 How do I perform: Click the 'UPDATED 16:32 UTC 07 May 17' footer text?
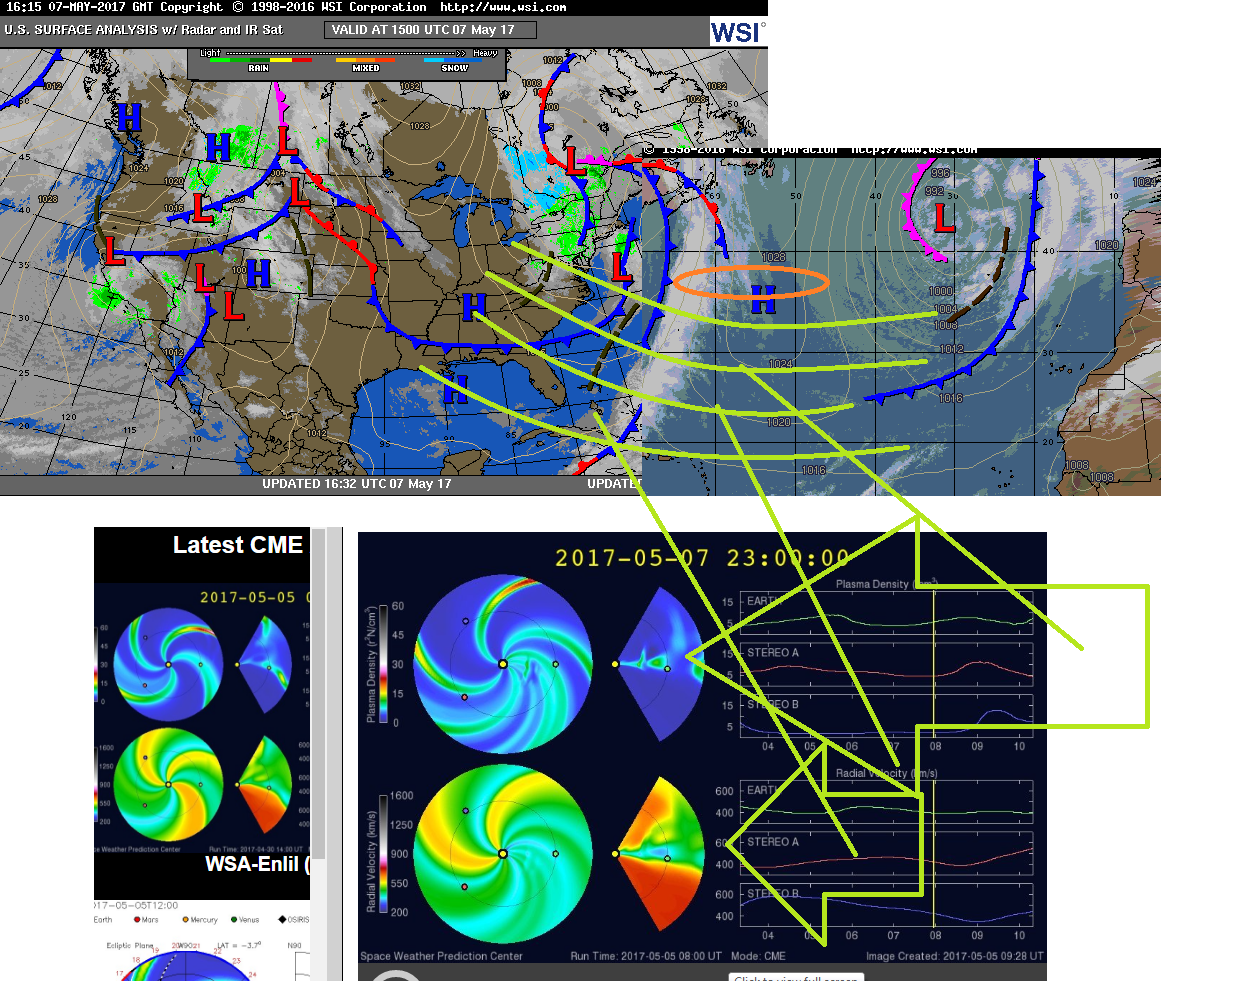tap(356, 484)
